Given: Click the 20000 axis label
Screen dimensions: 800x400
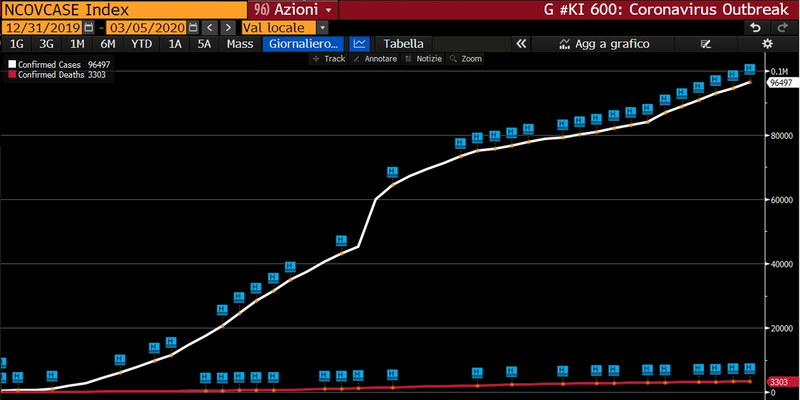Looking at the screenshot, I should point(782,328).
